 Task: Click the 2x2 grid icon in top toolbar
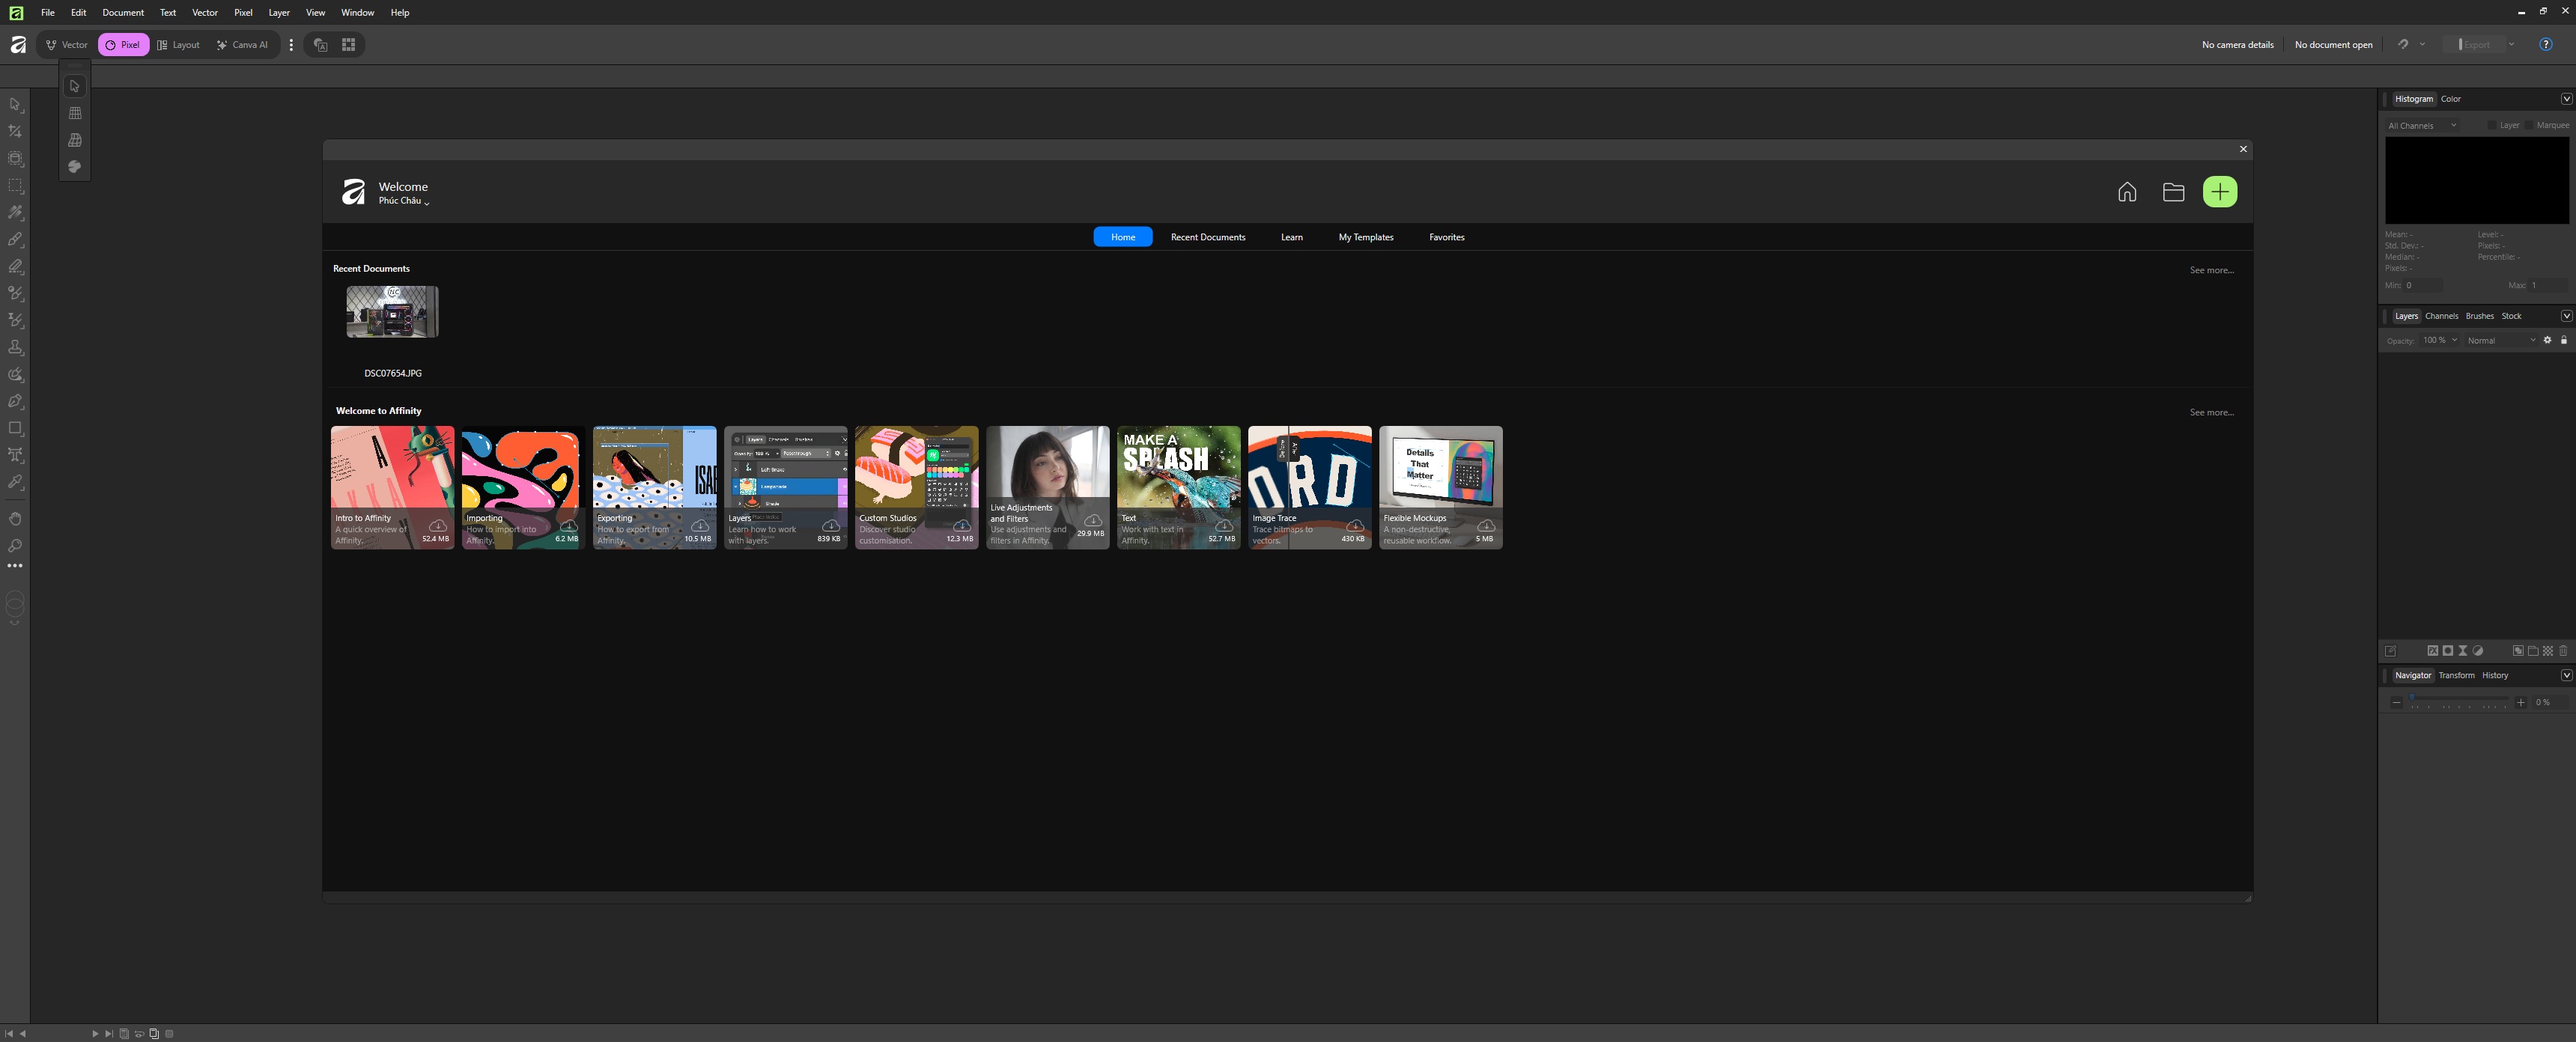click(349, 45)
